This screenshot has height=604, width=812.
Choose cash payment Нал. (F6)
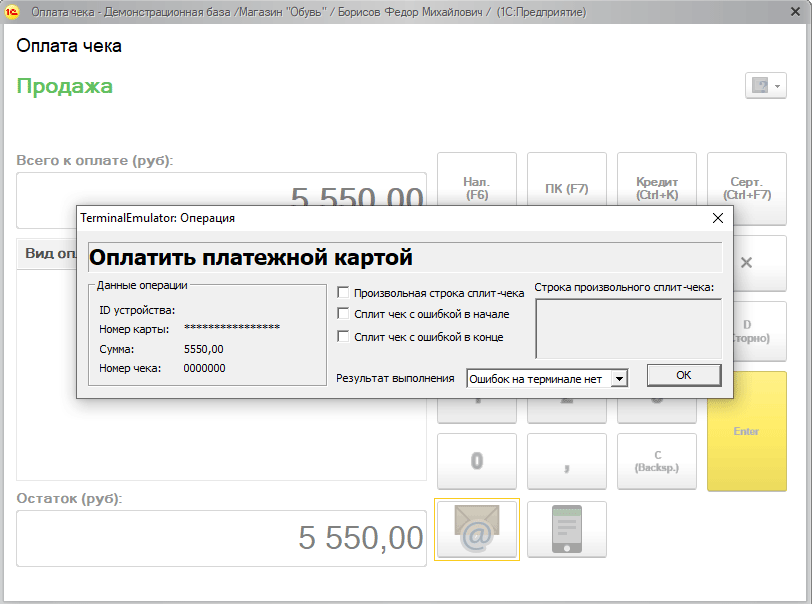[477, 180]
